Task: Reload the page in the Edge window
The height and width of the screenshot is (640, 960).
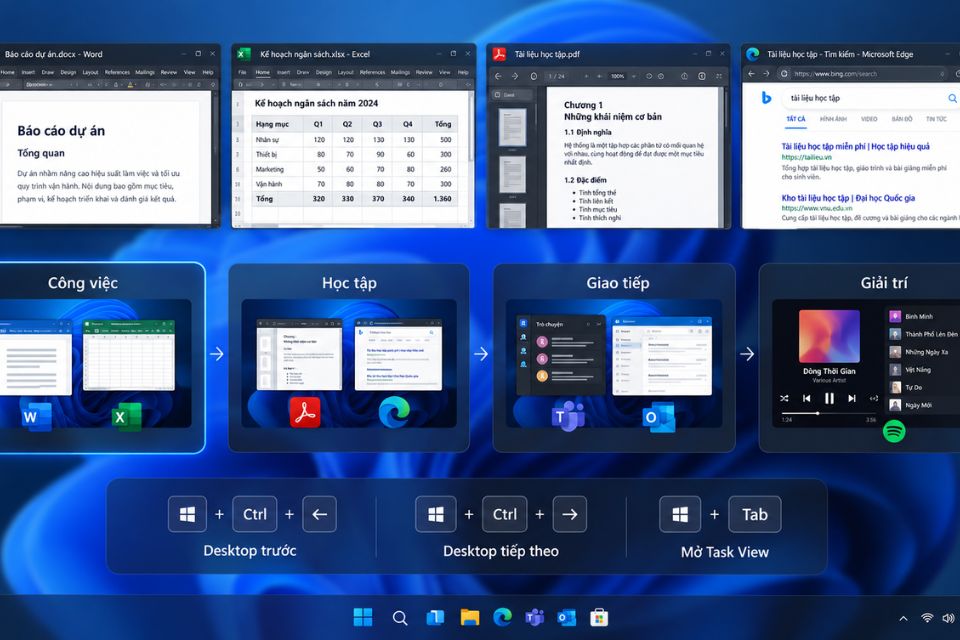Action: click(x=784, y=73)
